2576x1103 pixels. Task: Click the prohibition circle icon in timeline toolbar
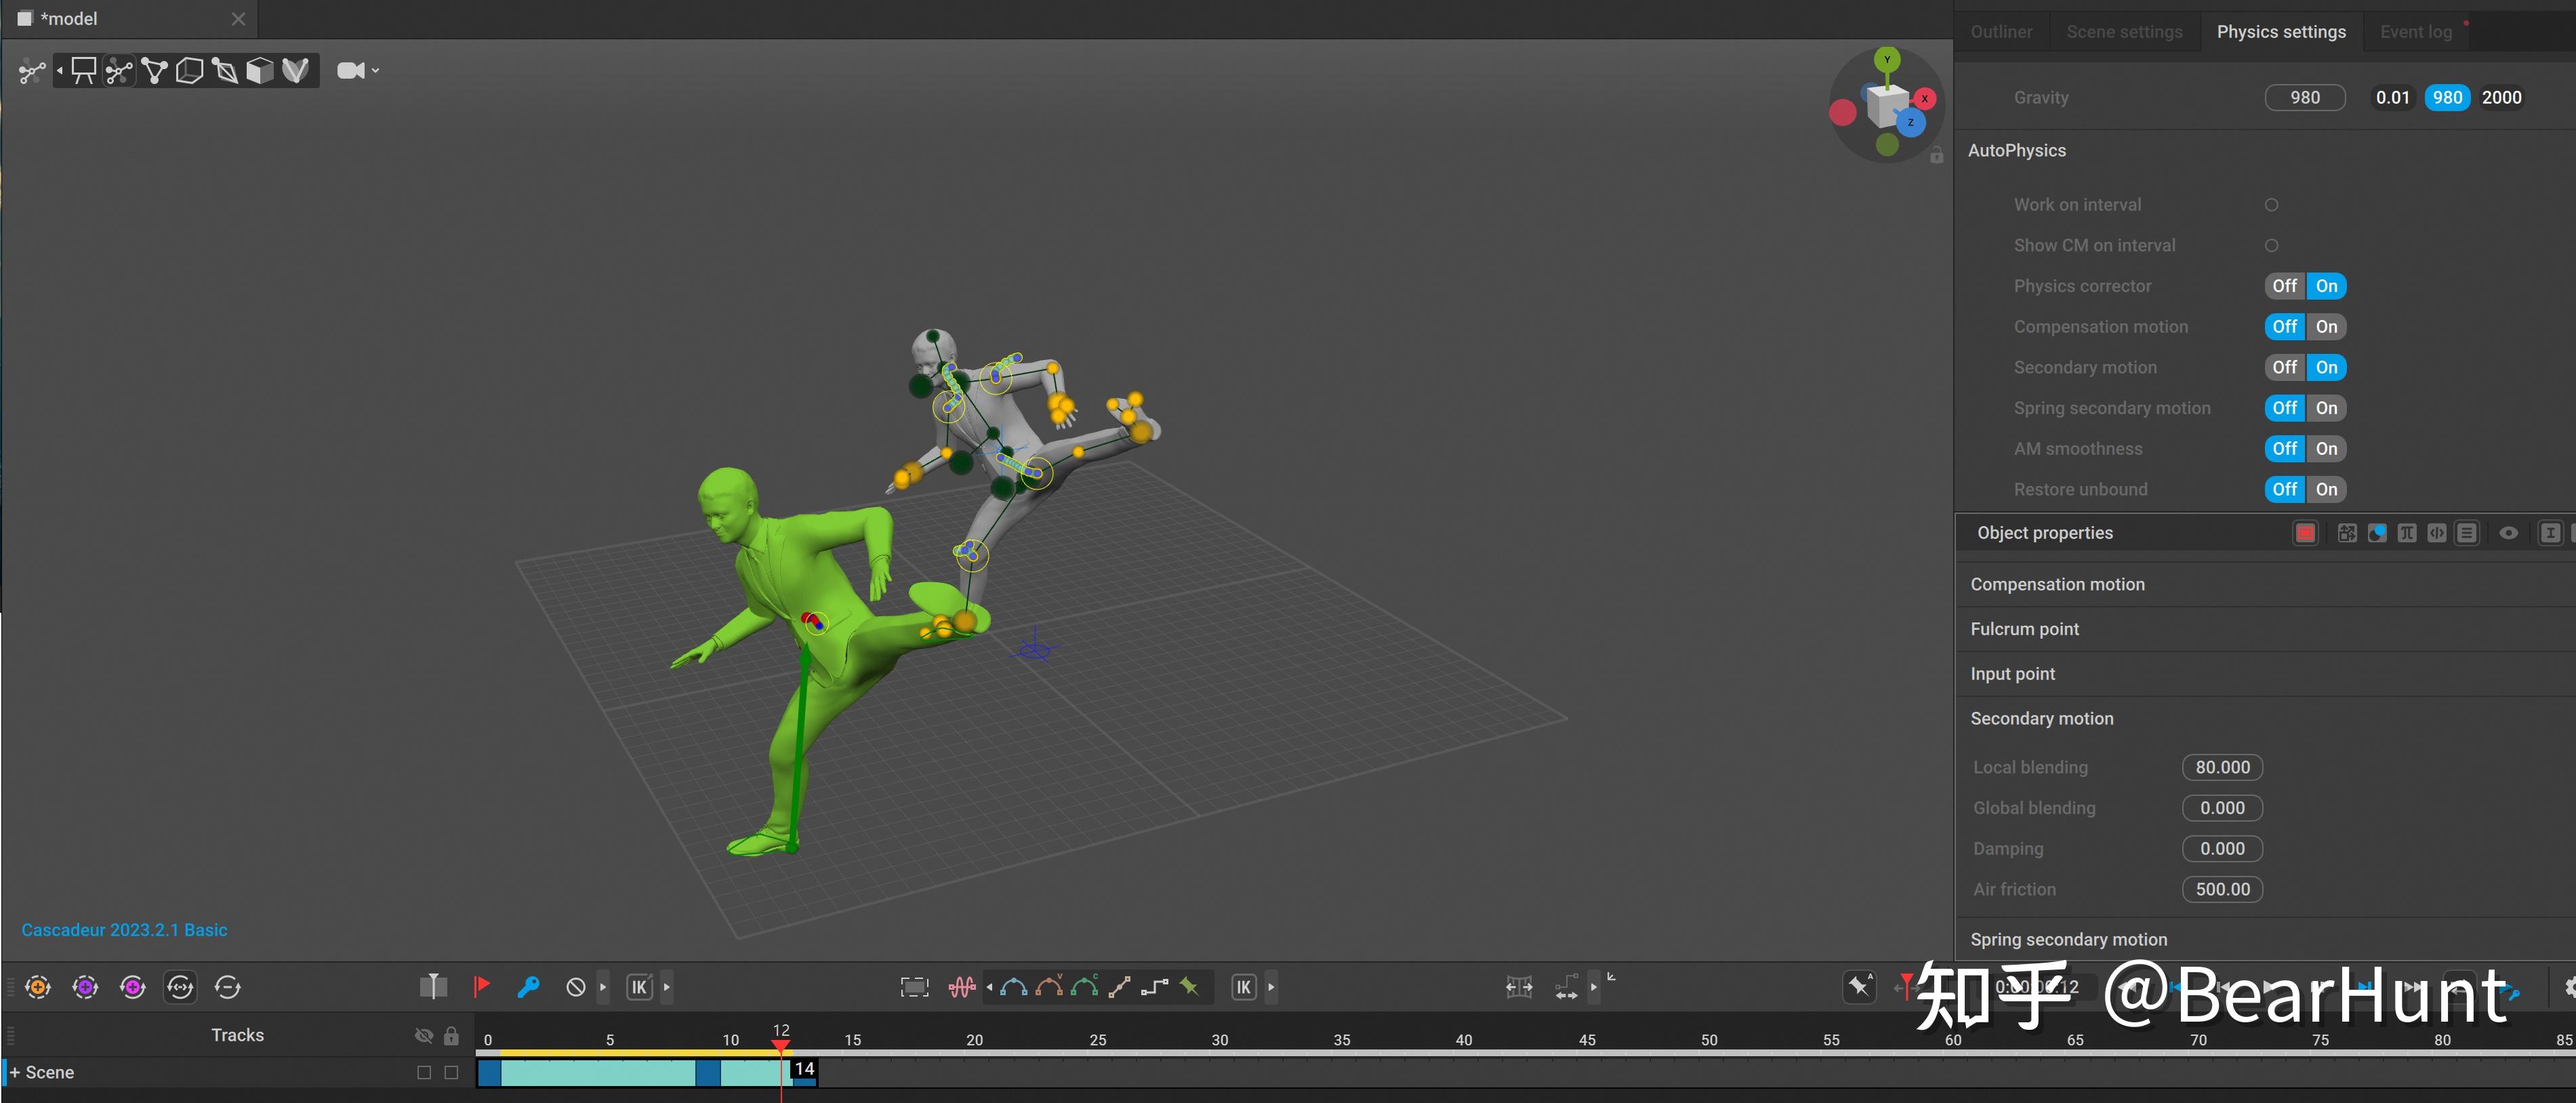click(575, 987)
